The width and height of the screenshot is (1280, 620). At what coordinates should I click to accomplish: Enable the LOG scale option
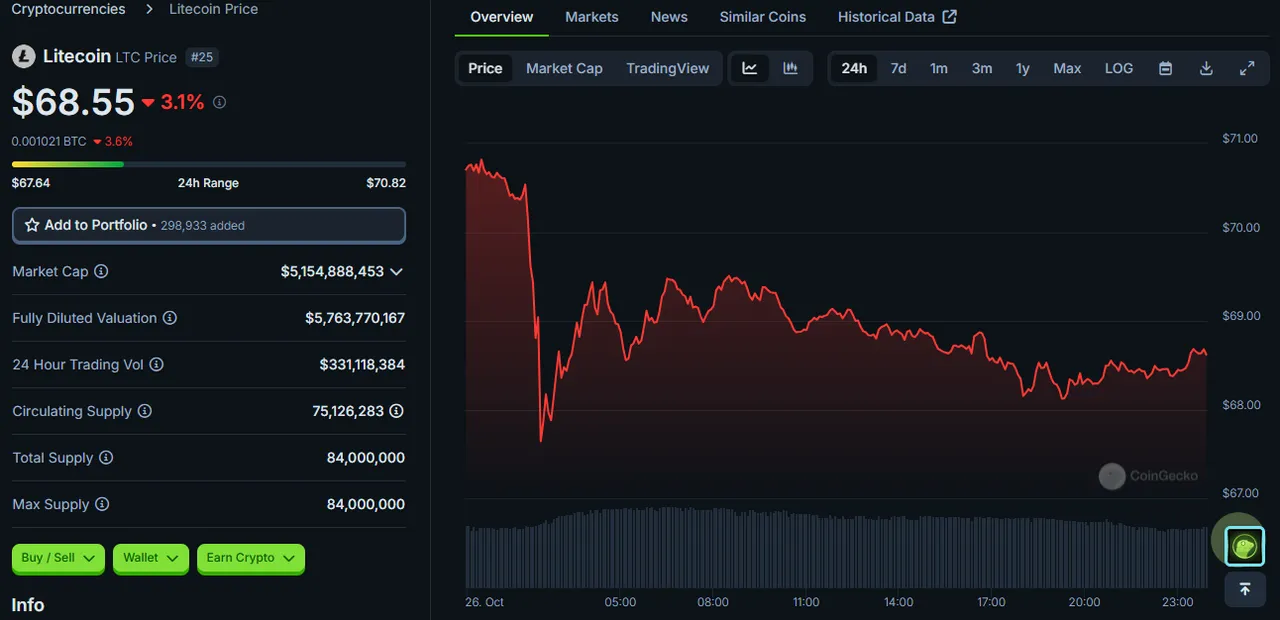[x=1119, y=68]
